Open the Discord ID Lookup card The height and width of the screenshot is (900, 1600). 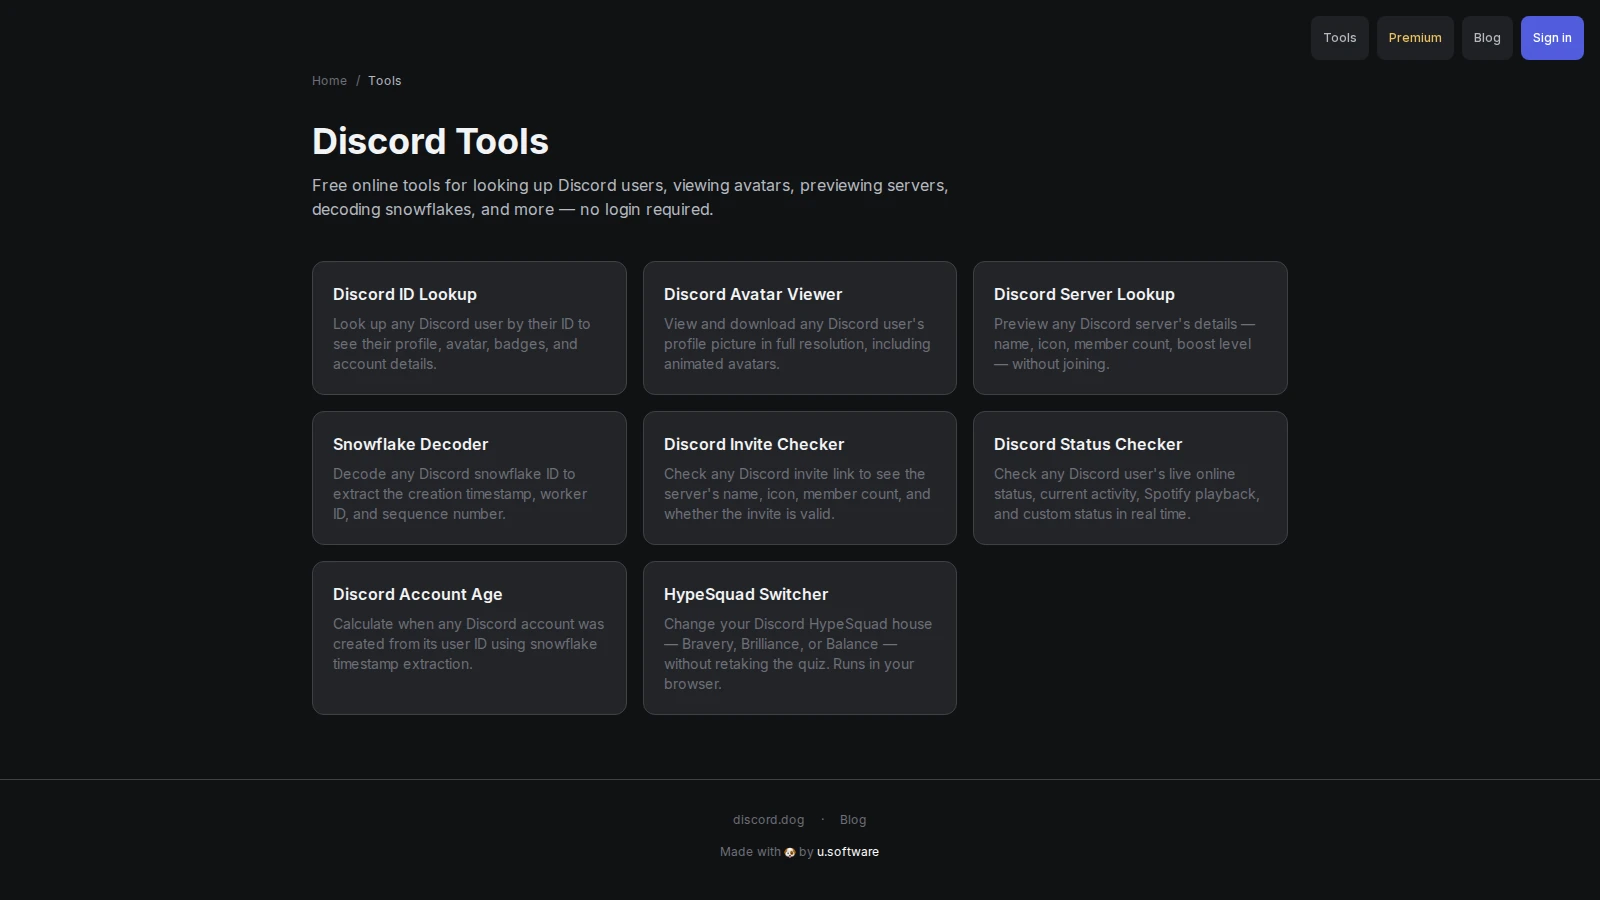click(469, 328)
